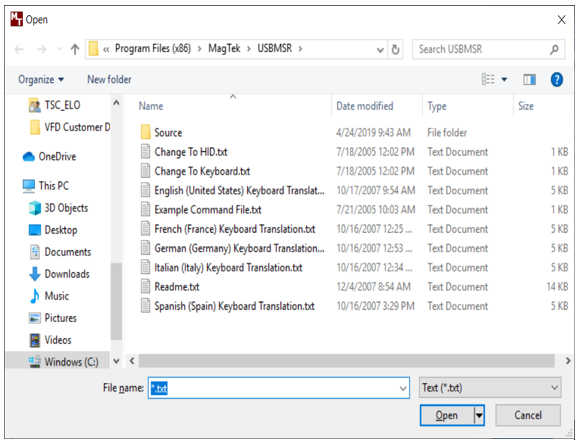Click Readme.txt date 12/4/2007 8:54 AM
Viewport: 581px width, 442px height.
pos(373,287)
